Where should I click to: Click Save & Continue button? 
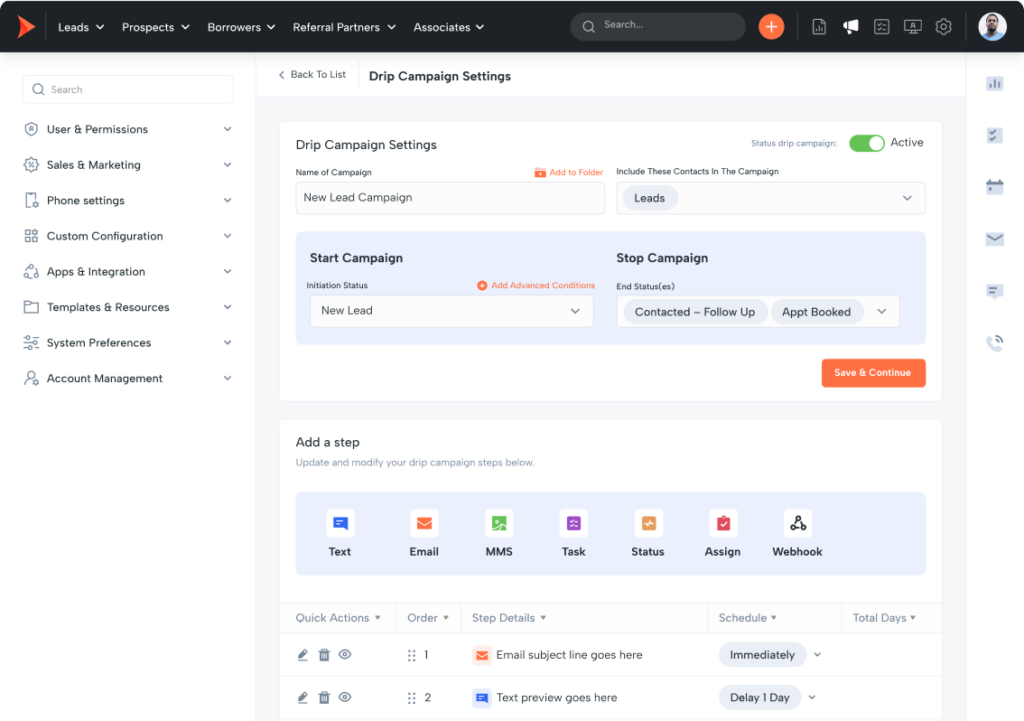click(x=873, y=373)
